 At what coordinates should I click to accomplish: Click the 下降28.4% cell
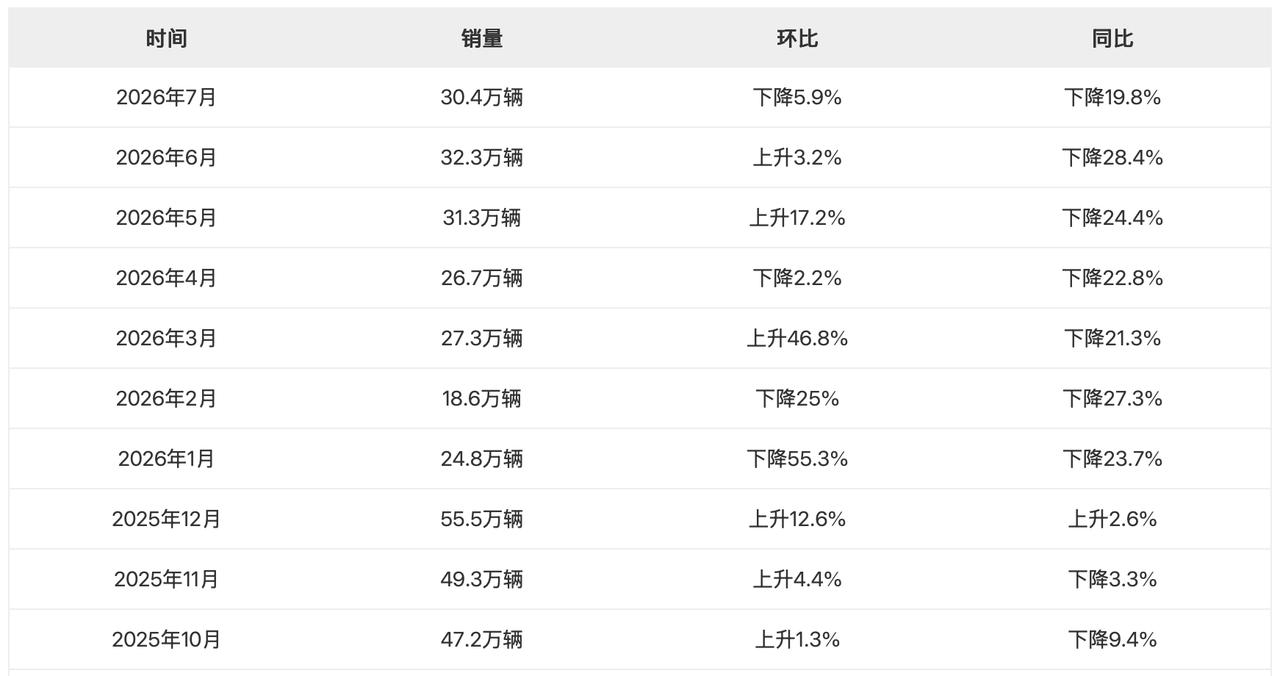(1112, 158)
